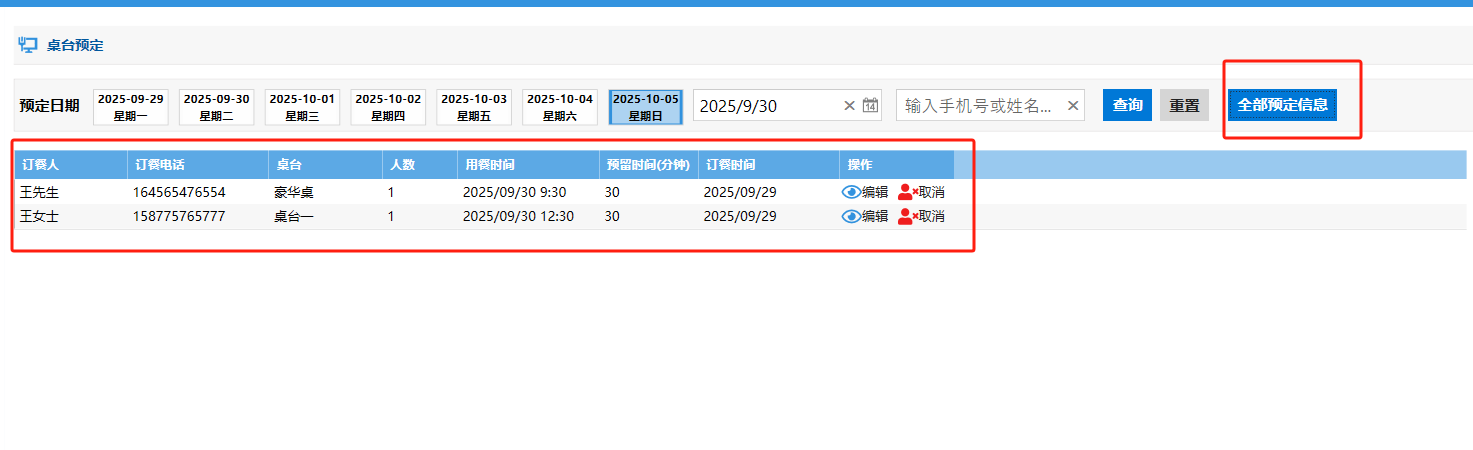Click the 订餐人 column header
The width and height of the screenshot is (1473, 450).
(41, 165)
